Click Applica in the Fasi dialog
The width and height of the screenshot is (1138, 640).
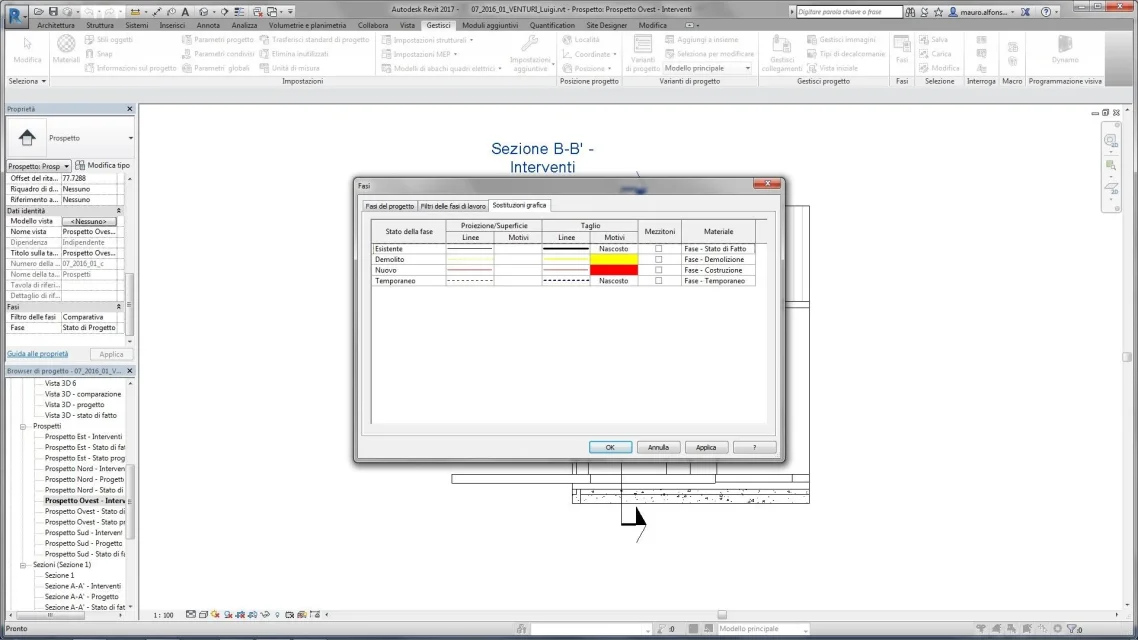tap(706, 448)
